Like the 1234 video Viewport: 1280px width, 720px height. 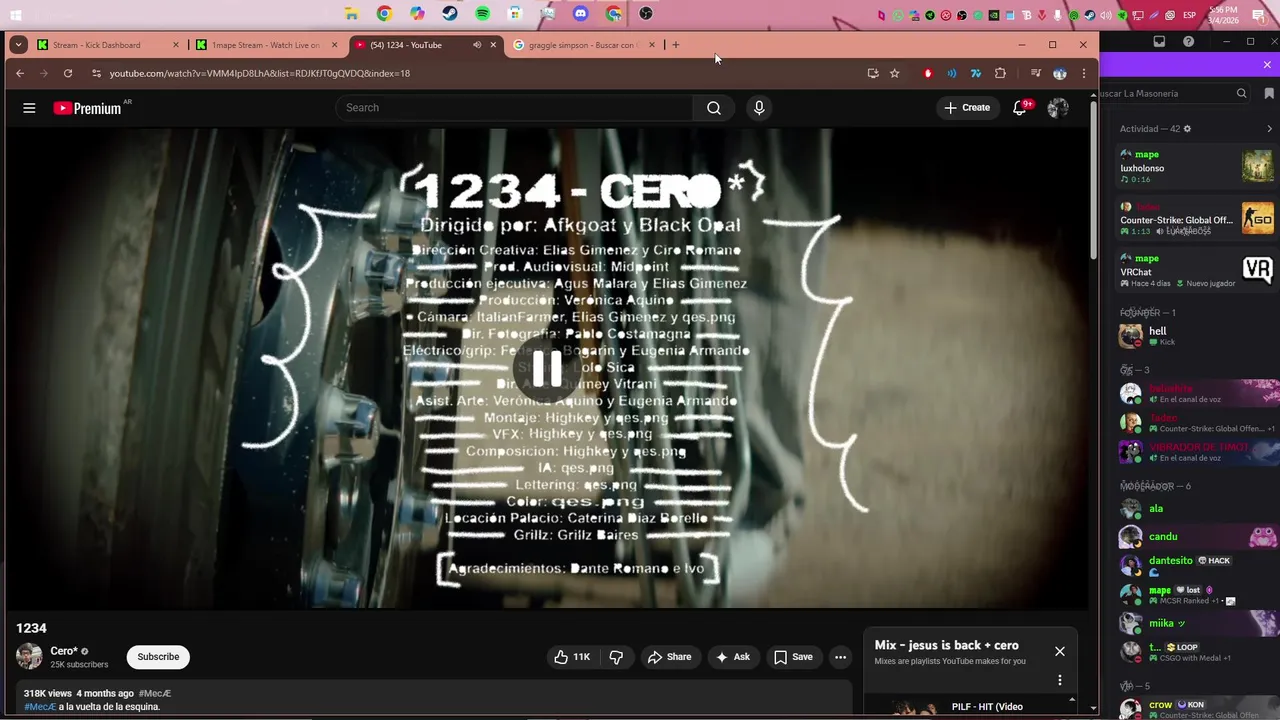pyautogui.click(x=572, y=657)
